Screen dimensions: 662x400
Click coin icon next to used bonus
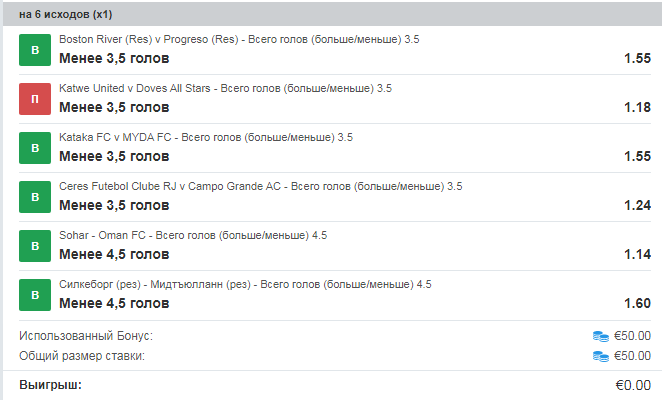tap(600, 336)
